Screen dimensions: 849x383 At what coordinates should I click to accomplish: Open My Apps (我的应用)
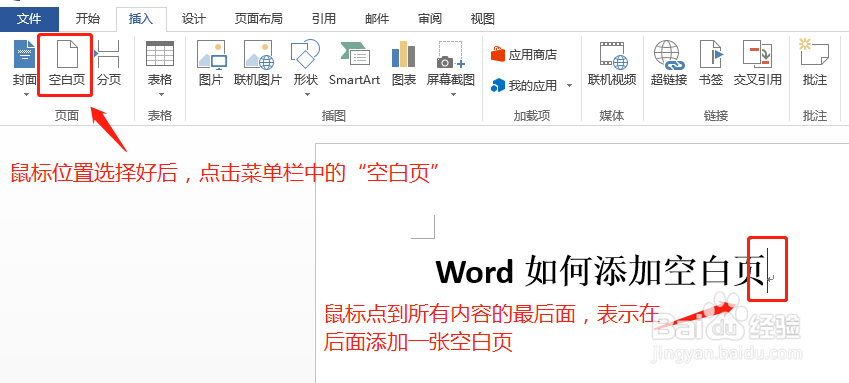tap(524, 86)
